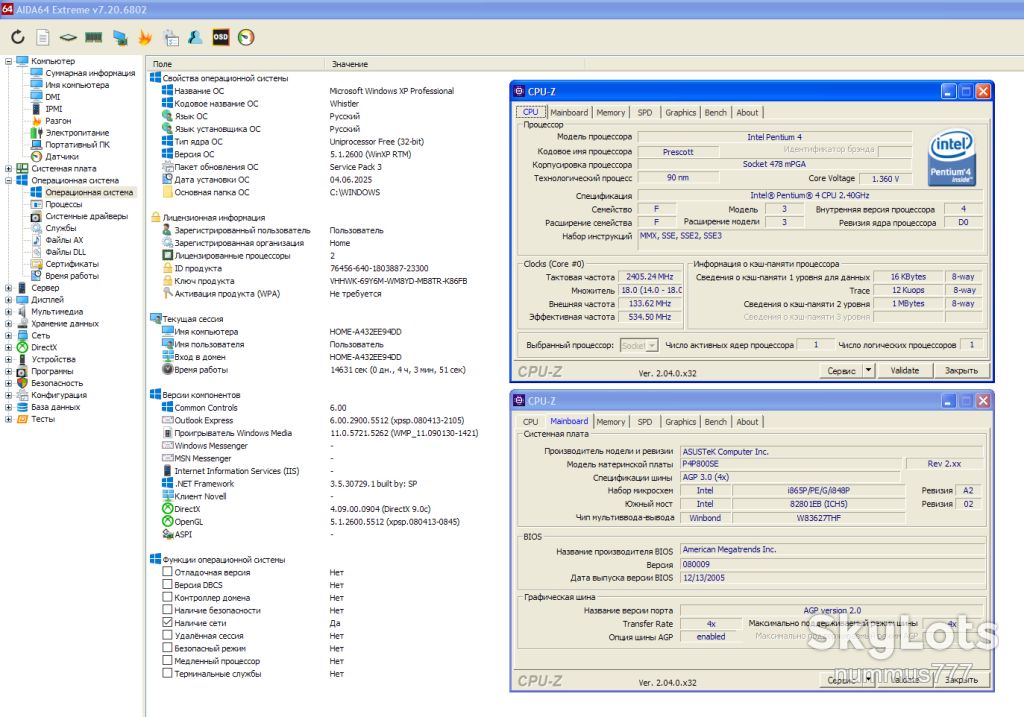The height and width of the screenshot is (717, 1024).
Task: Collapse the Компьютер tree node
Action: 8,61
